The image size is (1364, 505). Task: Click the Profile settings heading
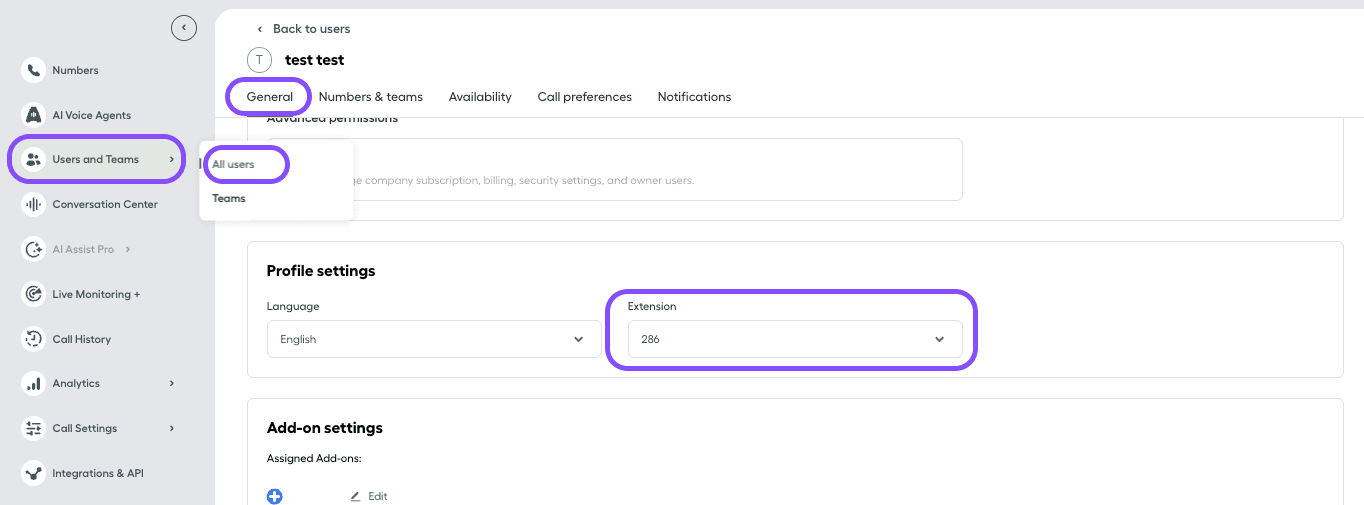(321, 271)
